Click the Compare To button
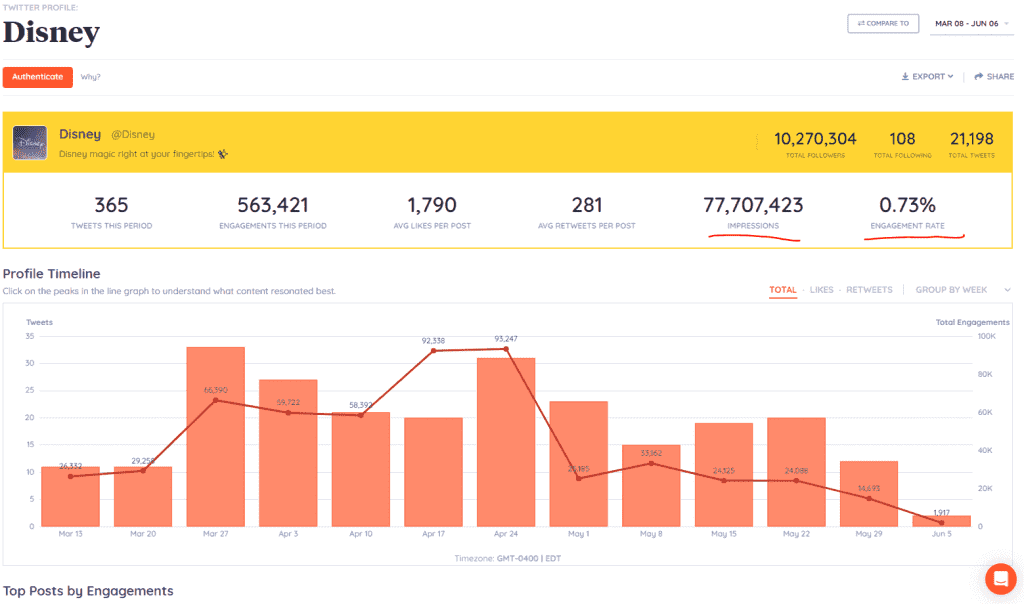 tap(883, 24)
